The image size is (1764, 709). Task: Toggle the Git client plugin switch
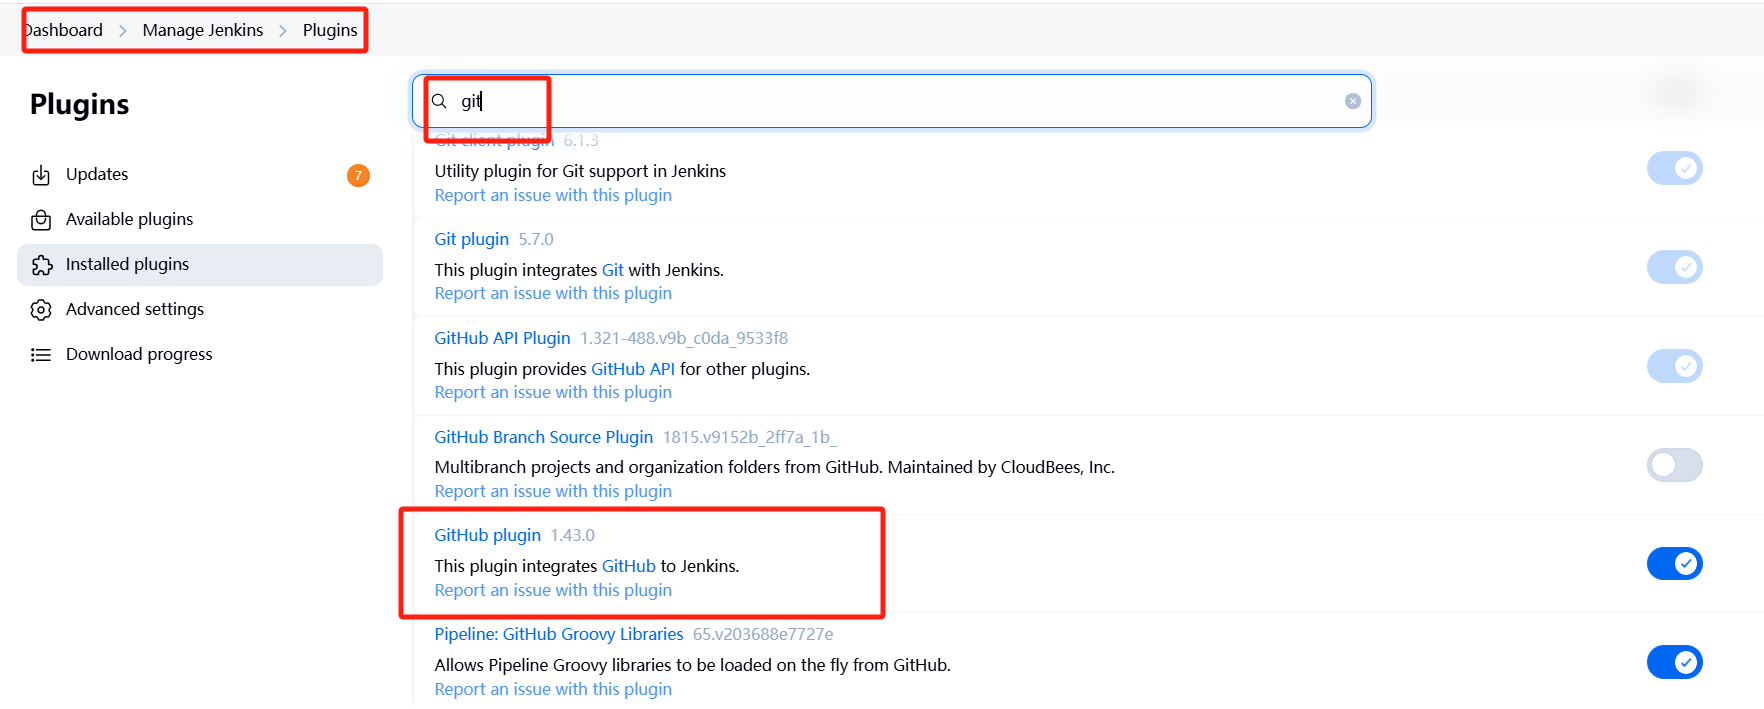pos(1674,168)
